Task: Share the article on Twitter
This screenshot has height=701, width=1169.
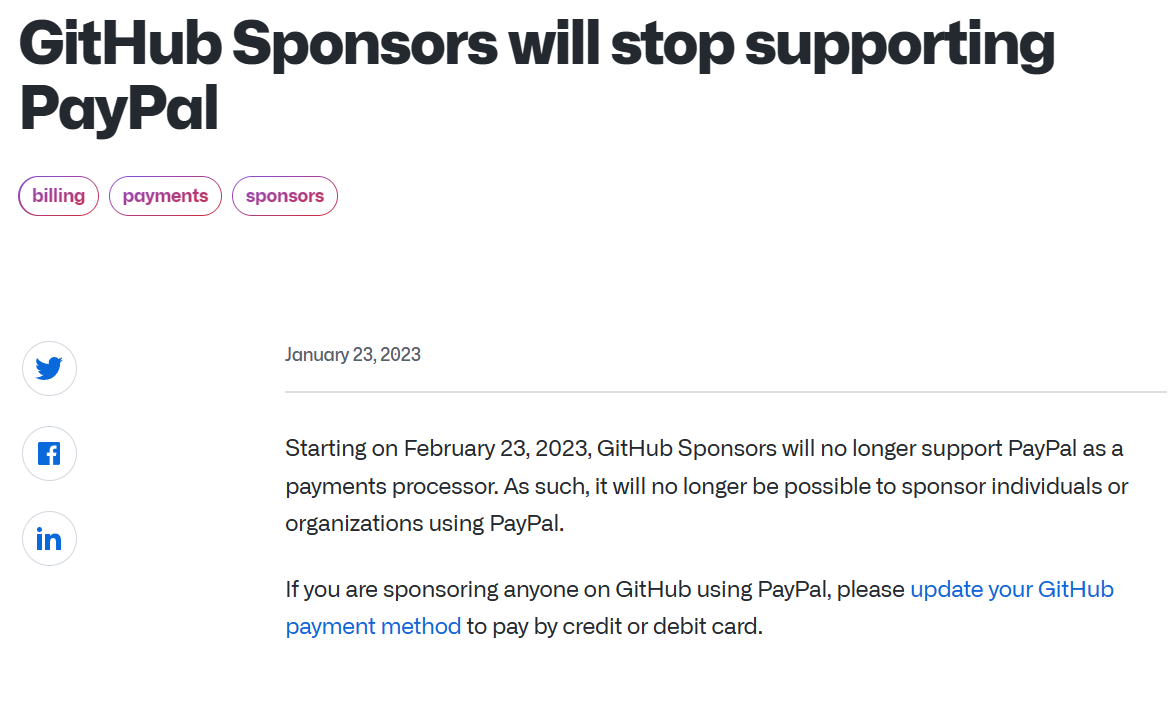Action: 49,368
